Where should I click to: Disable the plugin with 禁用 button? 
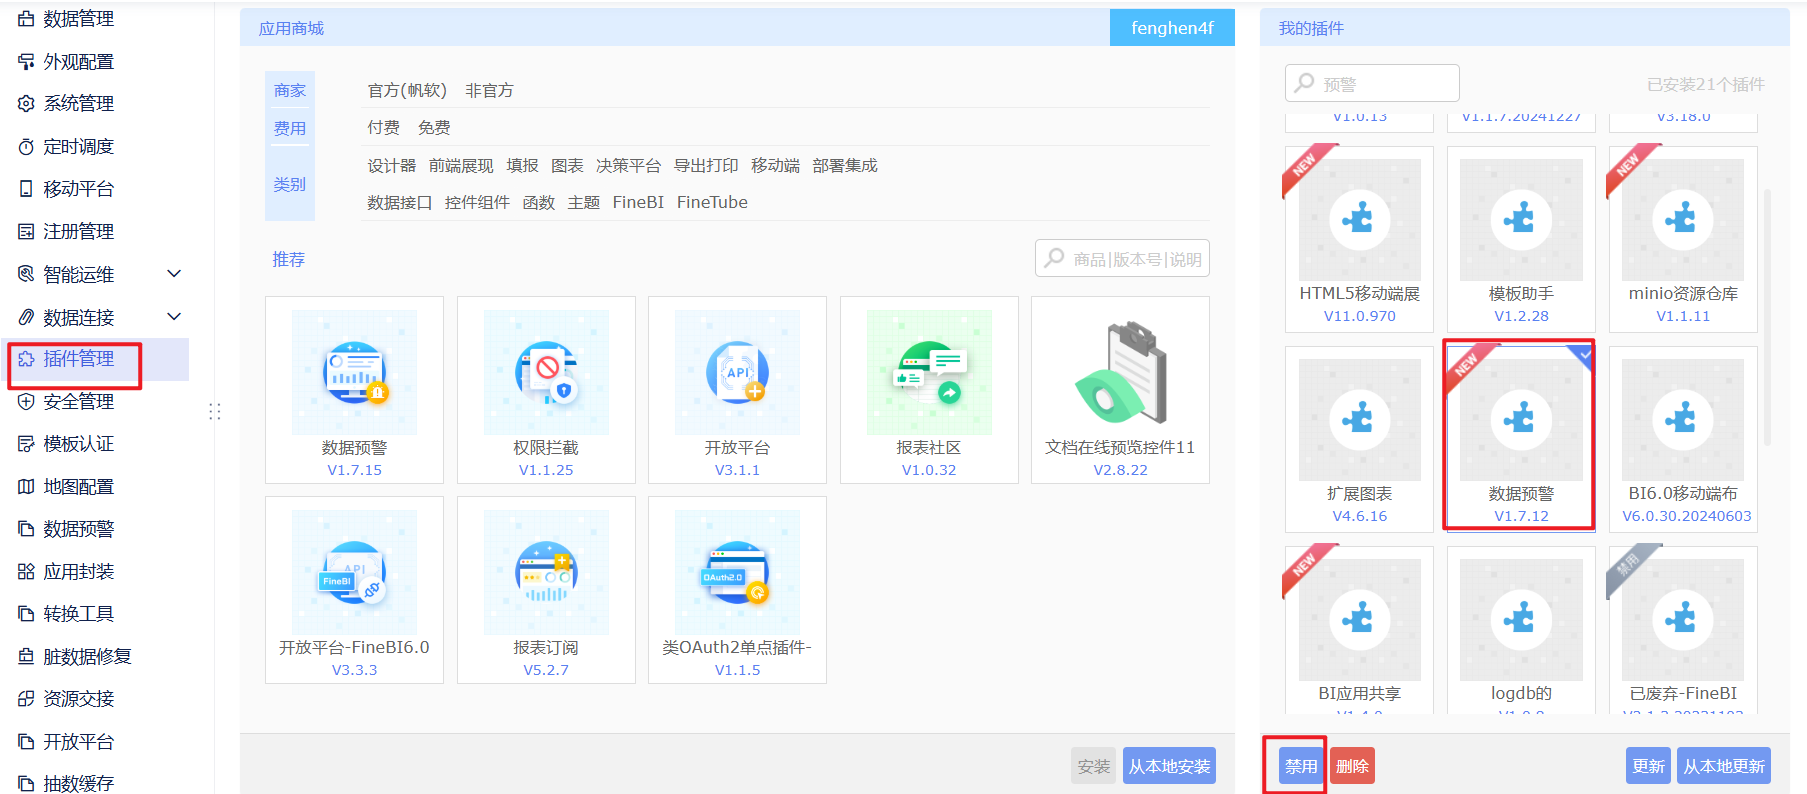(1301, 766)
